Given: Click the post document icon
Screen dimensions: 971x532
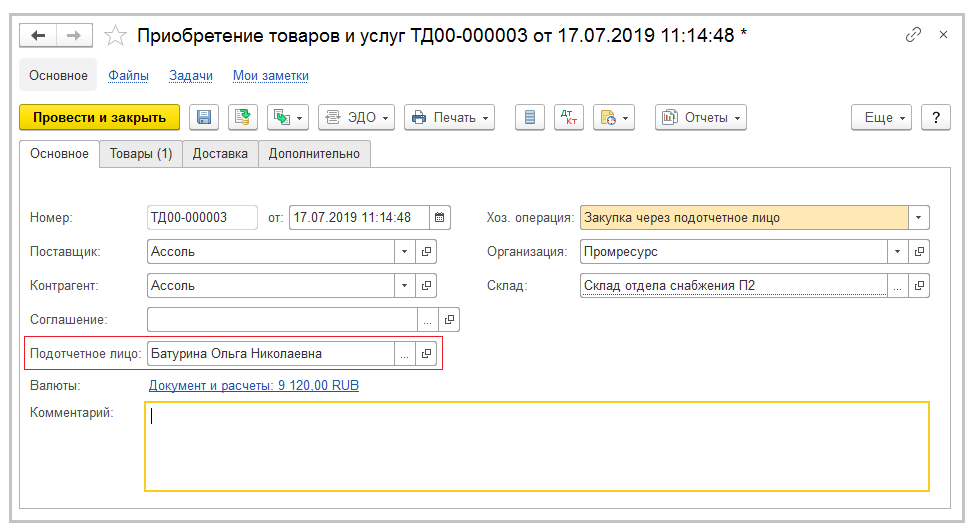Looking at the screenshot, I should pyautogui.click(x=241, y=117).
